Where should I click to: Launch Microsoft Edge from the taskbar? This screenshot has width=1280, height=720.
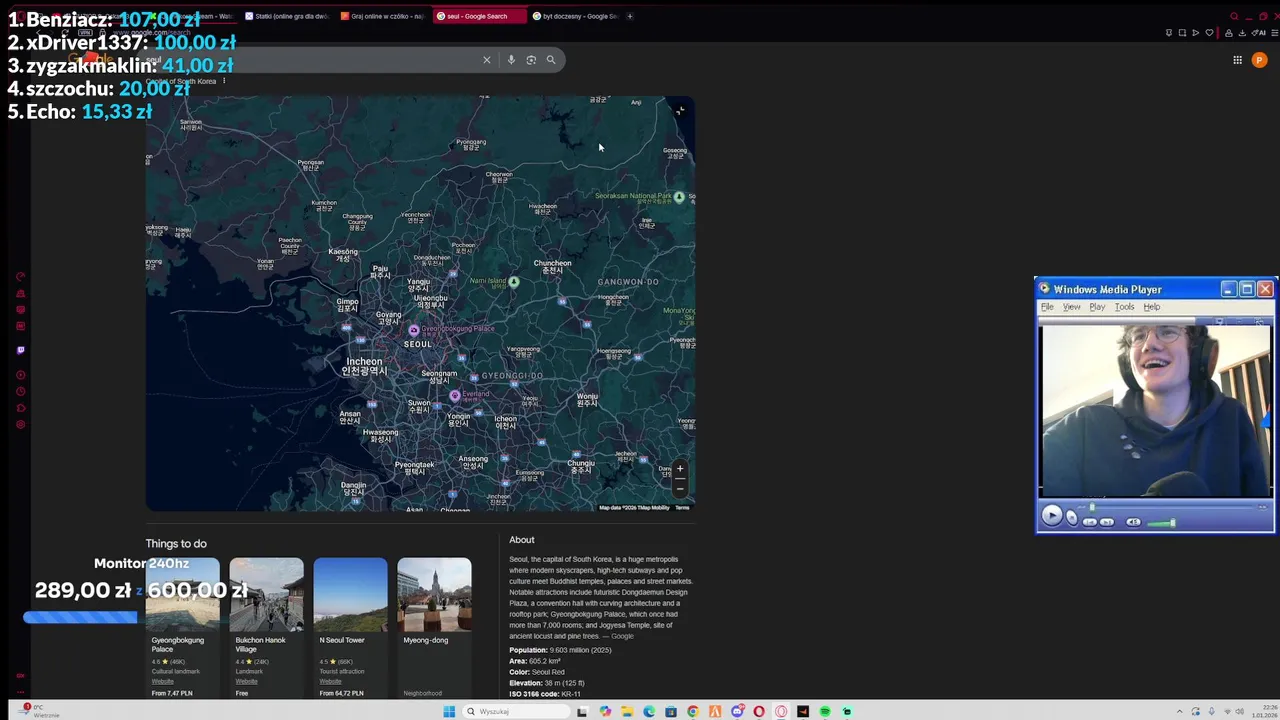pos(649,712)
